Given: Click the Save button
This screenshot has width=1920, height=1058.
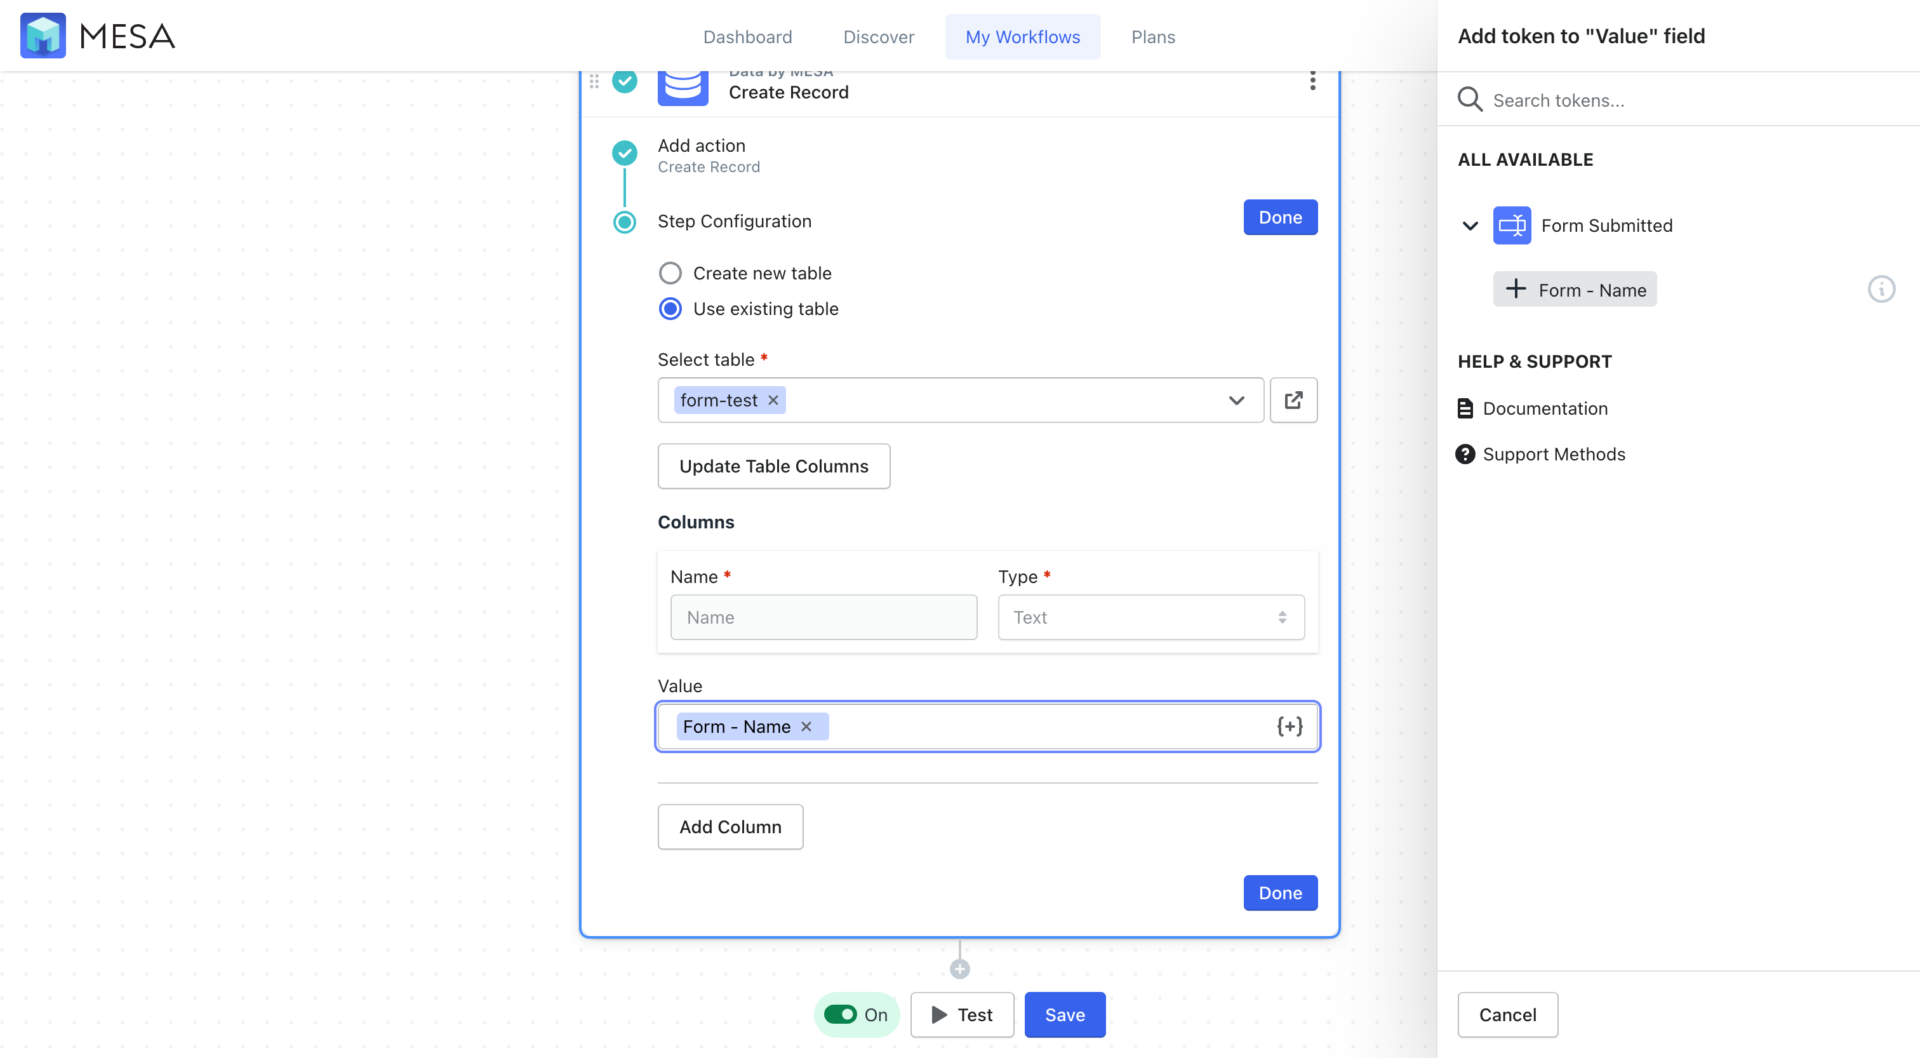Looking at the screenshot, I should click(x=1064, y=1014).
